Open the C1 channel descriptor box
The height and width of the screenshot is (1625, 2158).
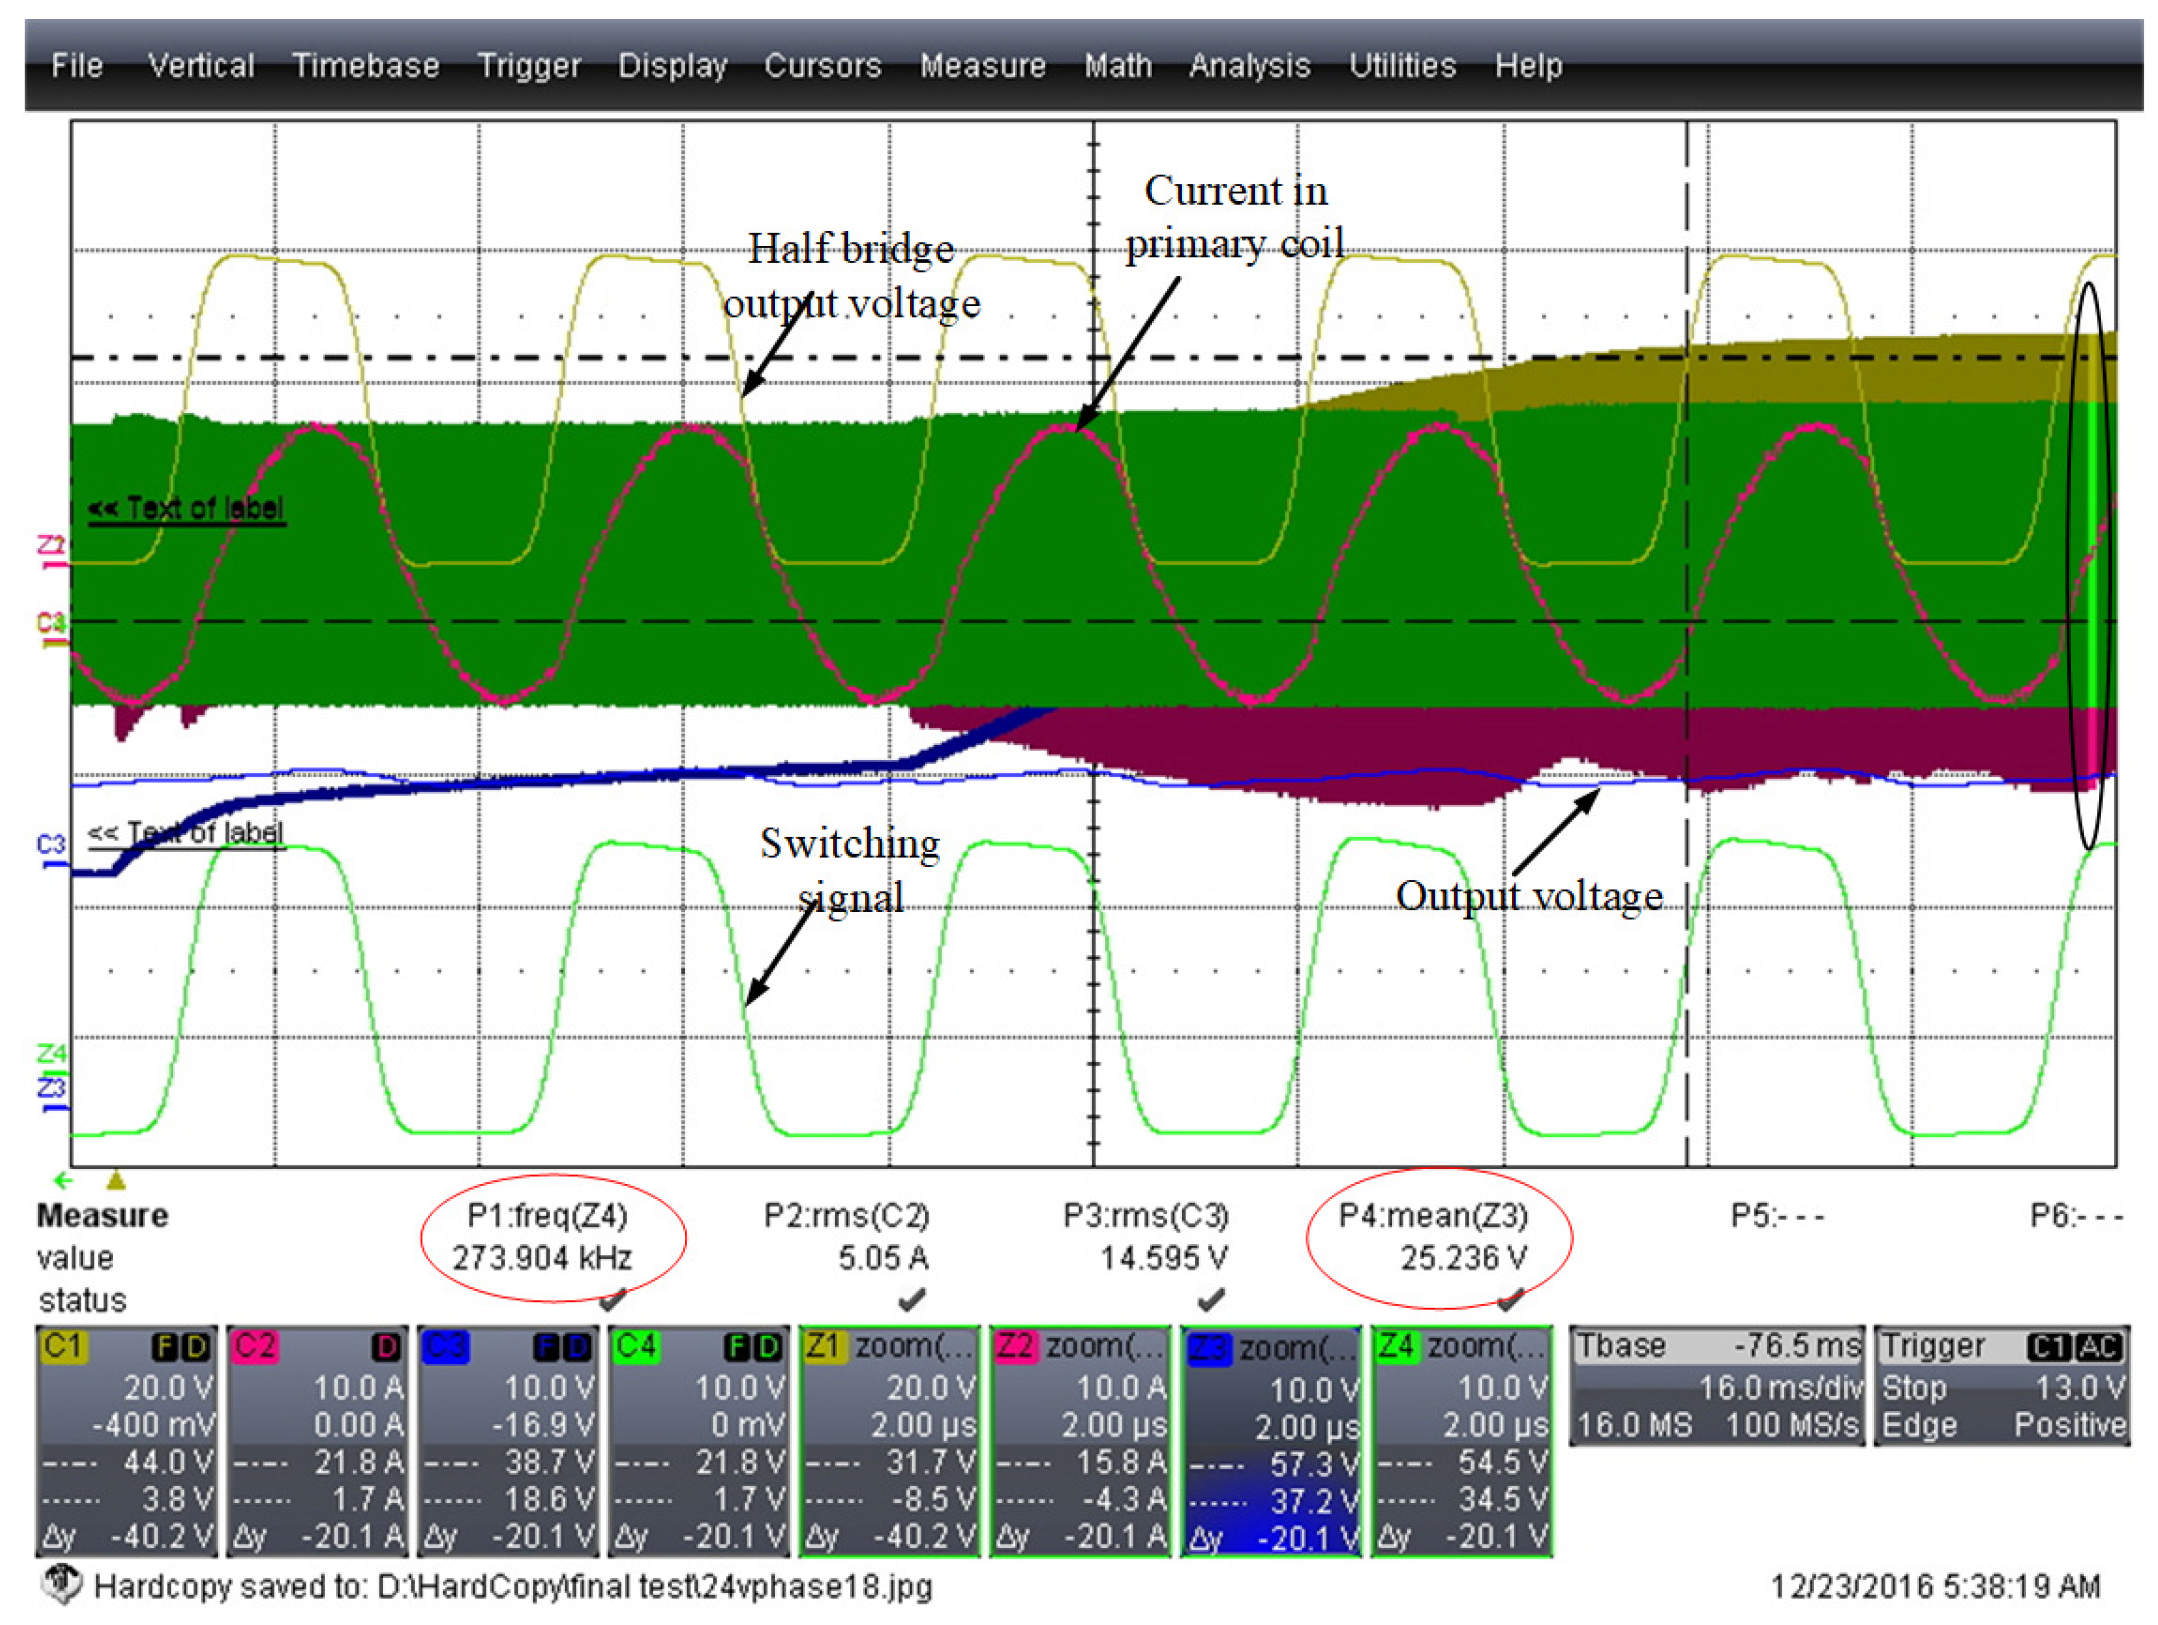pos(126,1440)
